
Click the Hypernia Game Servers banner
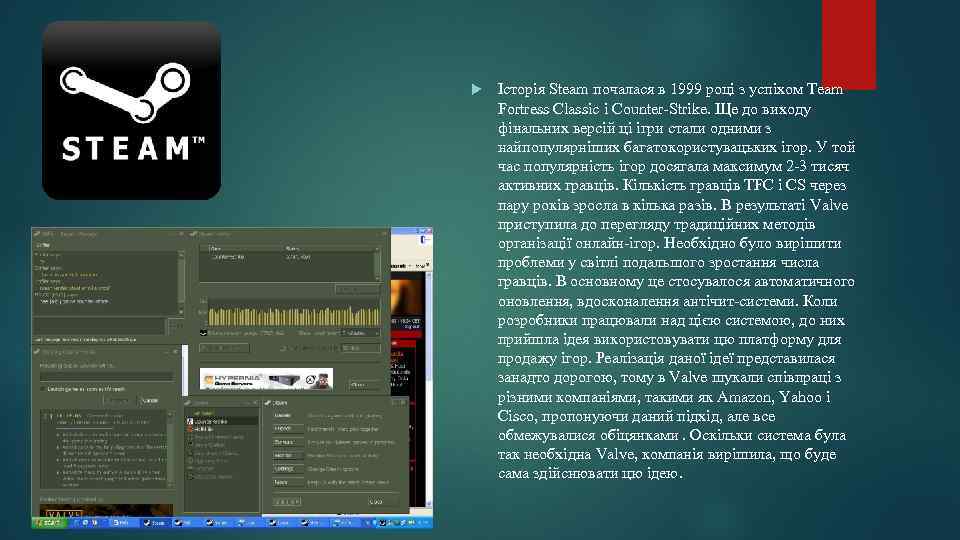point(266,379)
